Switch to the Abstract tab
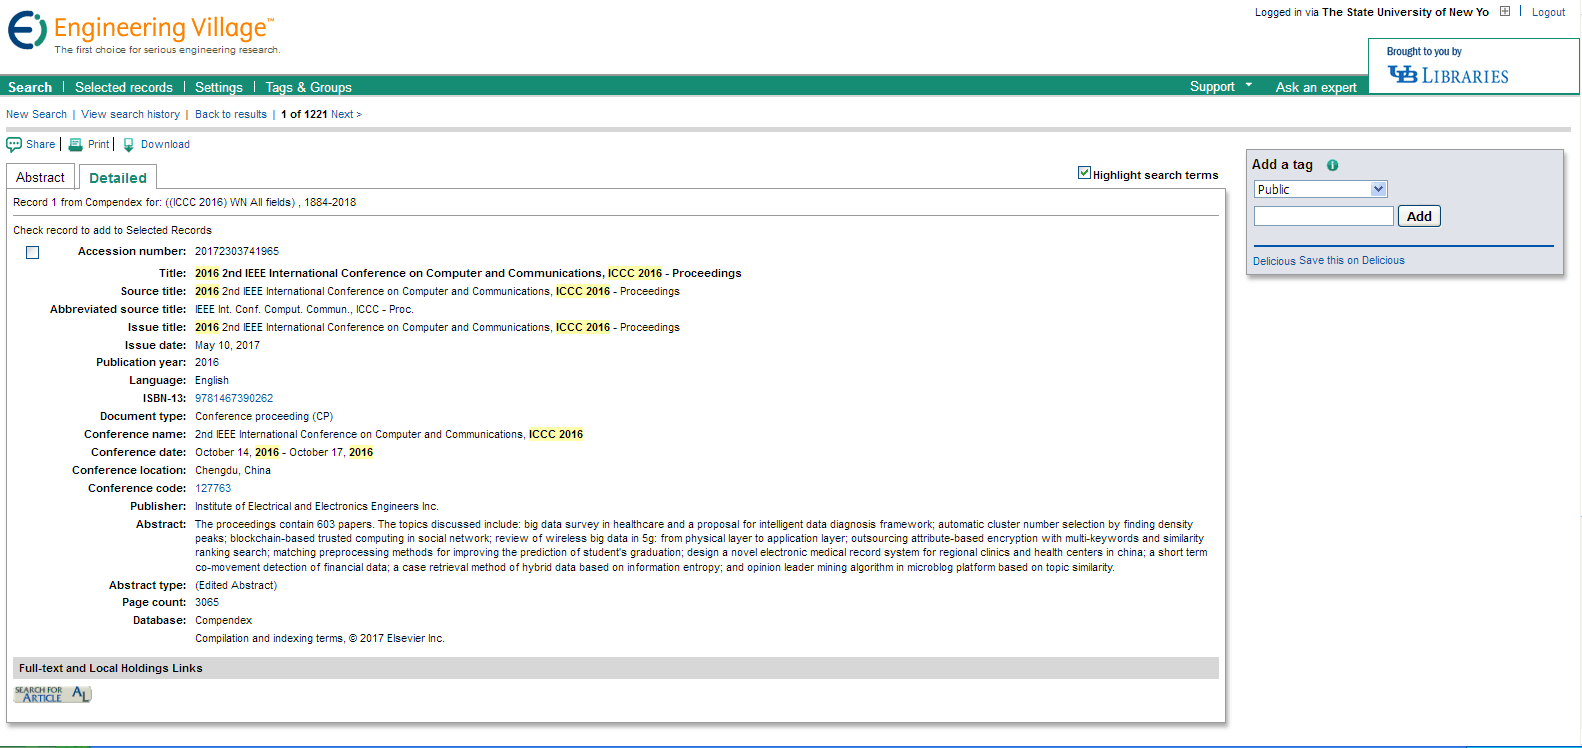This screenshot has width=1582, height=748. (40, 178)
